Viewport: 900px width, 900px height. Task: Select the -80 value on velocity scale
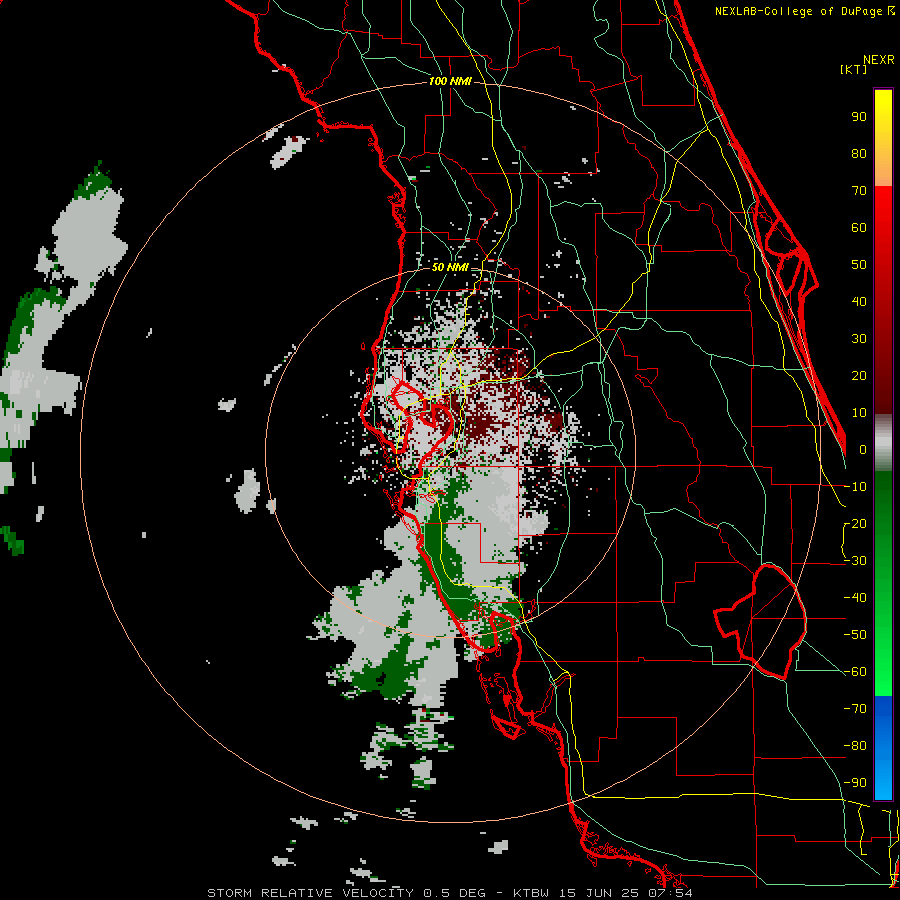pos(855,746)
